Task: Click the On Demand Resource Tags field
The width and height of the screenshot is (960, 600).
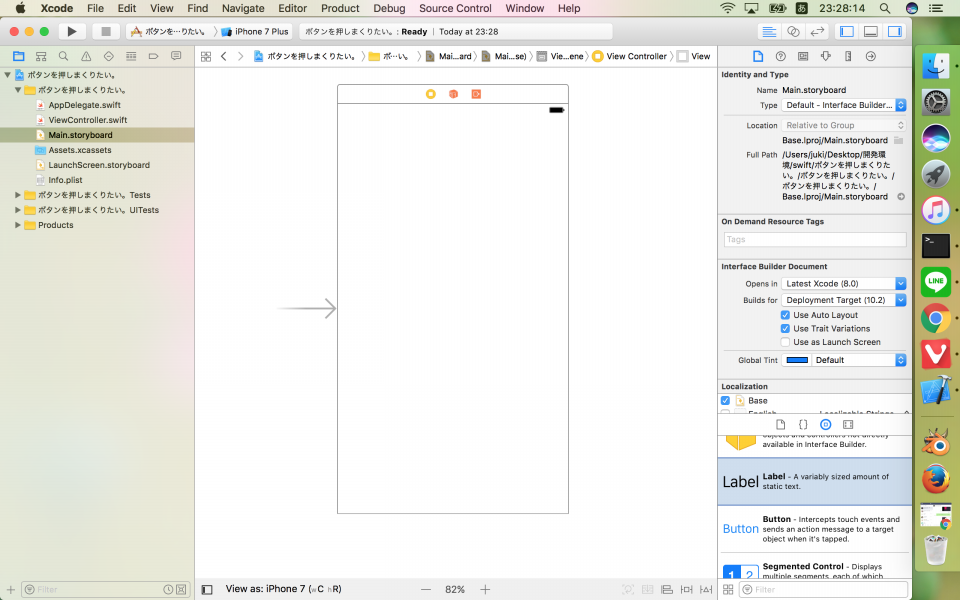Action: pyautogui.click(x=814, y=239)
